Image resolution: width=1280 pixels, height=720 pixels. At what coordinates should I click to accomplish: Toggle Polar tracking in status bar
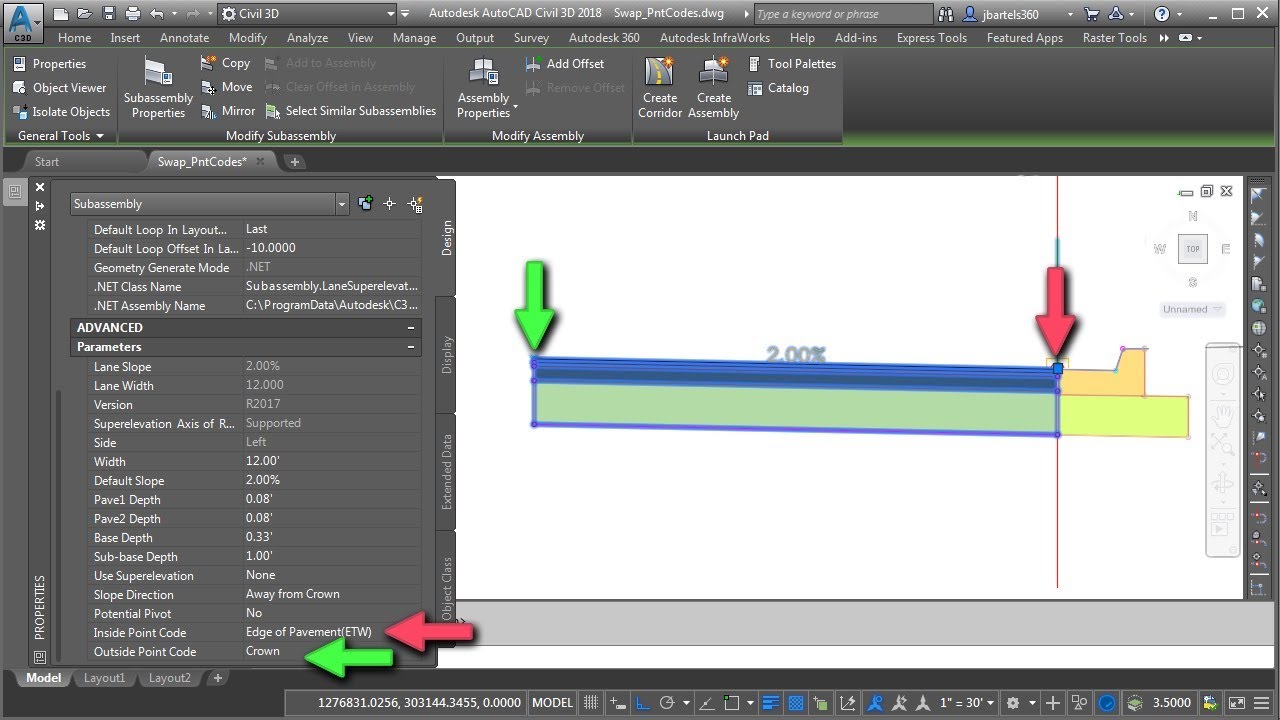pos(667,703)
